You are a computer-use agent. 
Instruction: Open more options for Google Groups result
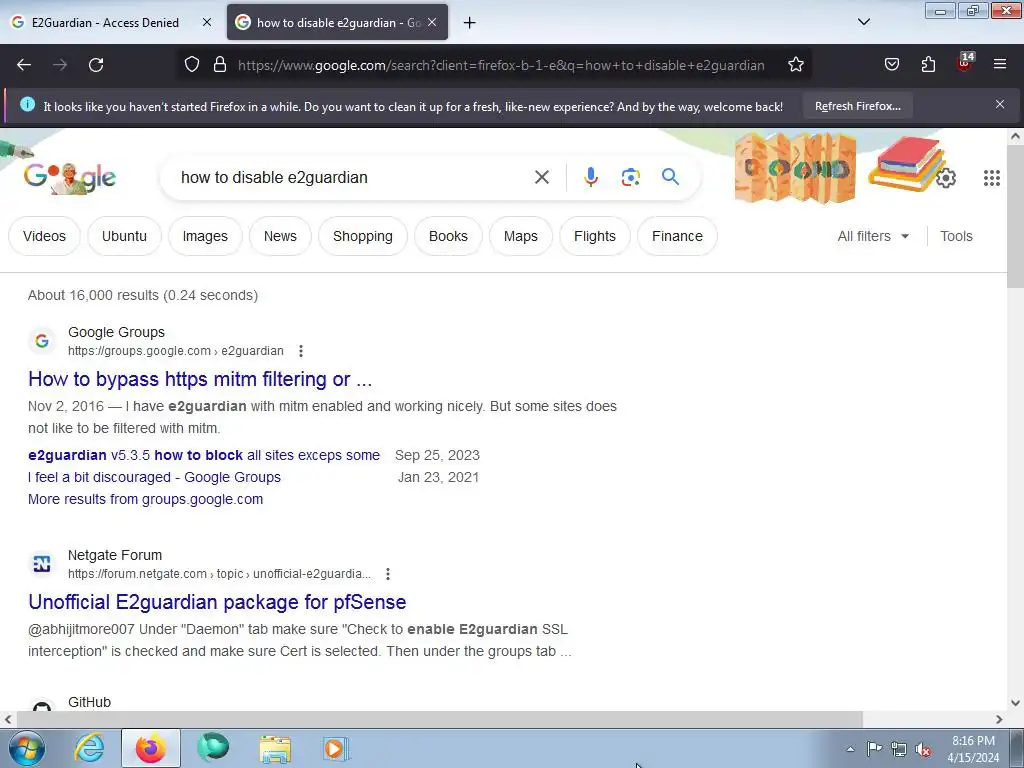point(300,351)
